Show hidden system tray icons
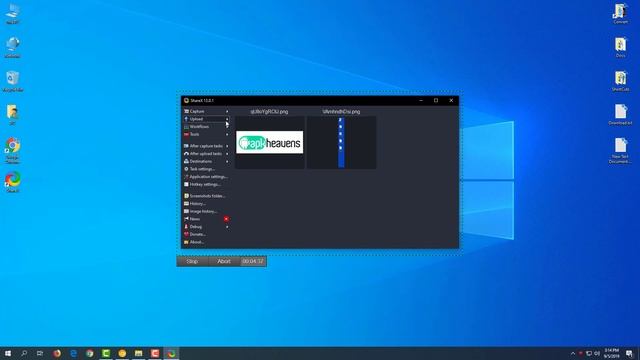 click(573, 353)
